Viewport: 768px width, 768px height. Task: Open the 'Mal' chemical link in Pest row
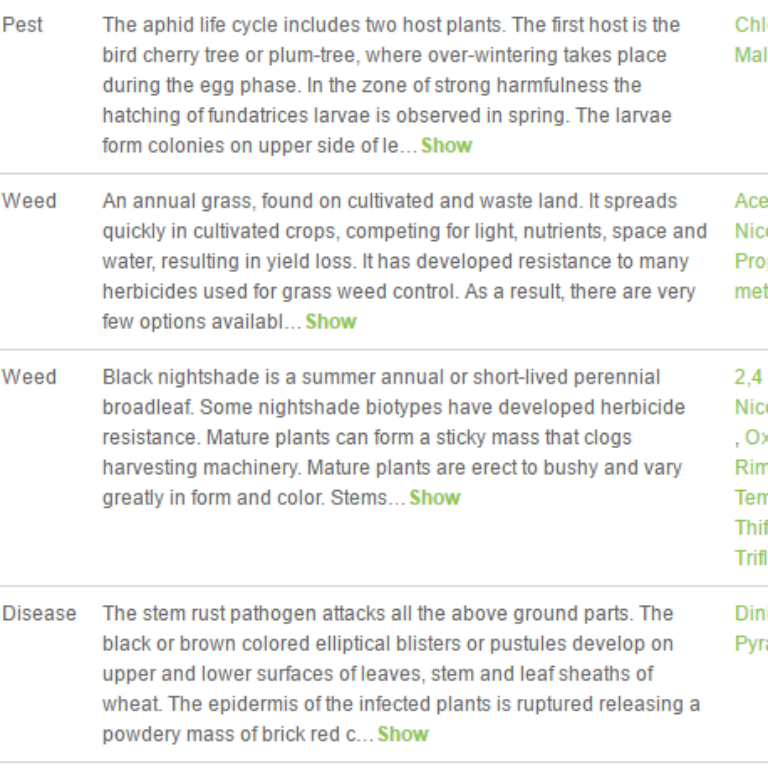click(751, 55)
